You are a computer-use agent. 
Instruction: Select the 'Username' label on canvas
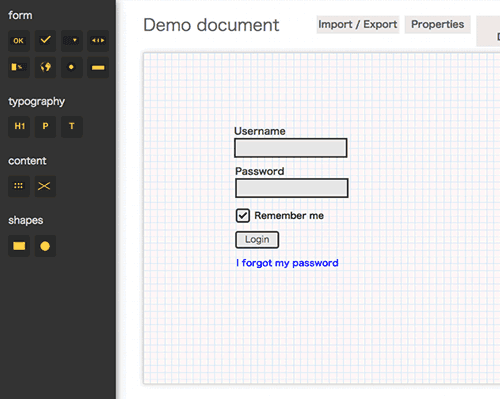click(x=260, y=131)
